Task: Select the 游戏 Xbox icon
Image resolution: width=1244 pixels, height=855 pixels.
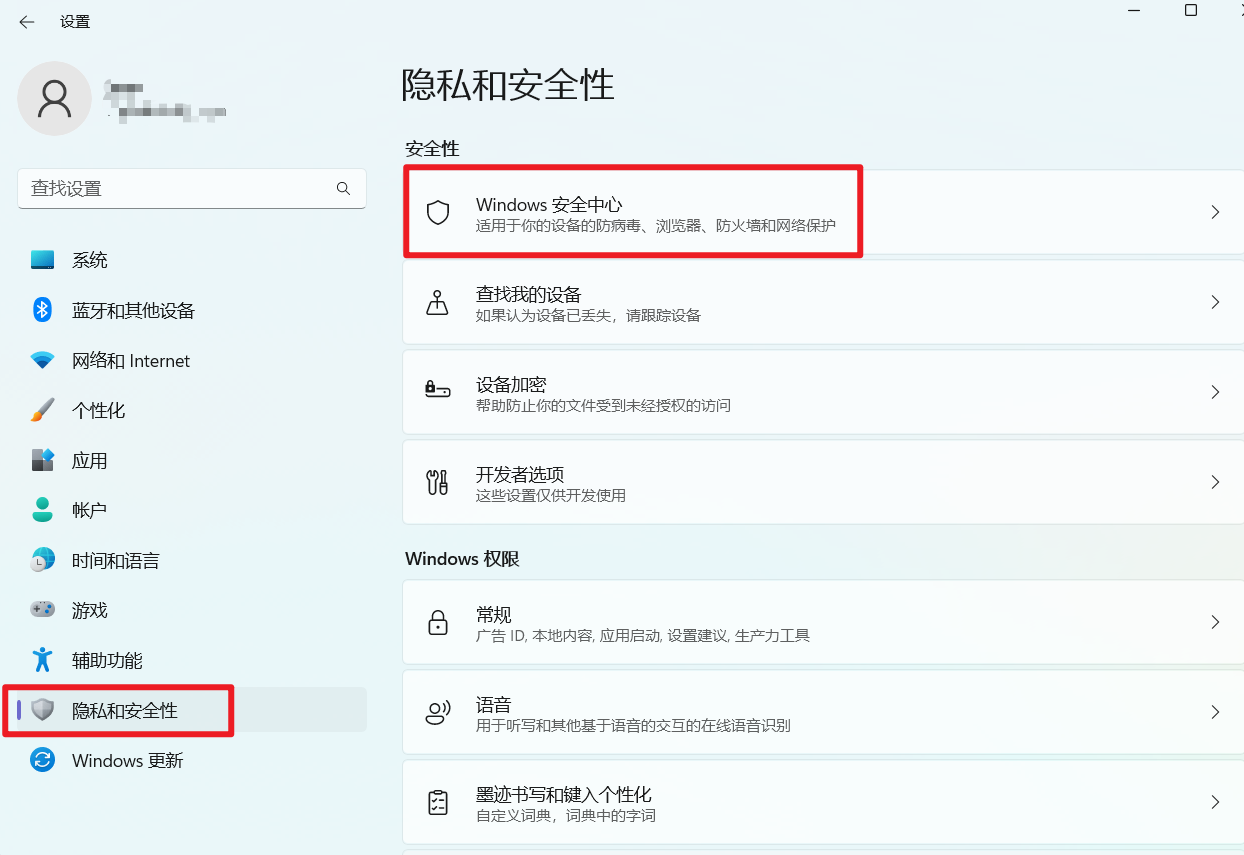Action: coord(42,610)
